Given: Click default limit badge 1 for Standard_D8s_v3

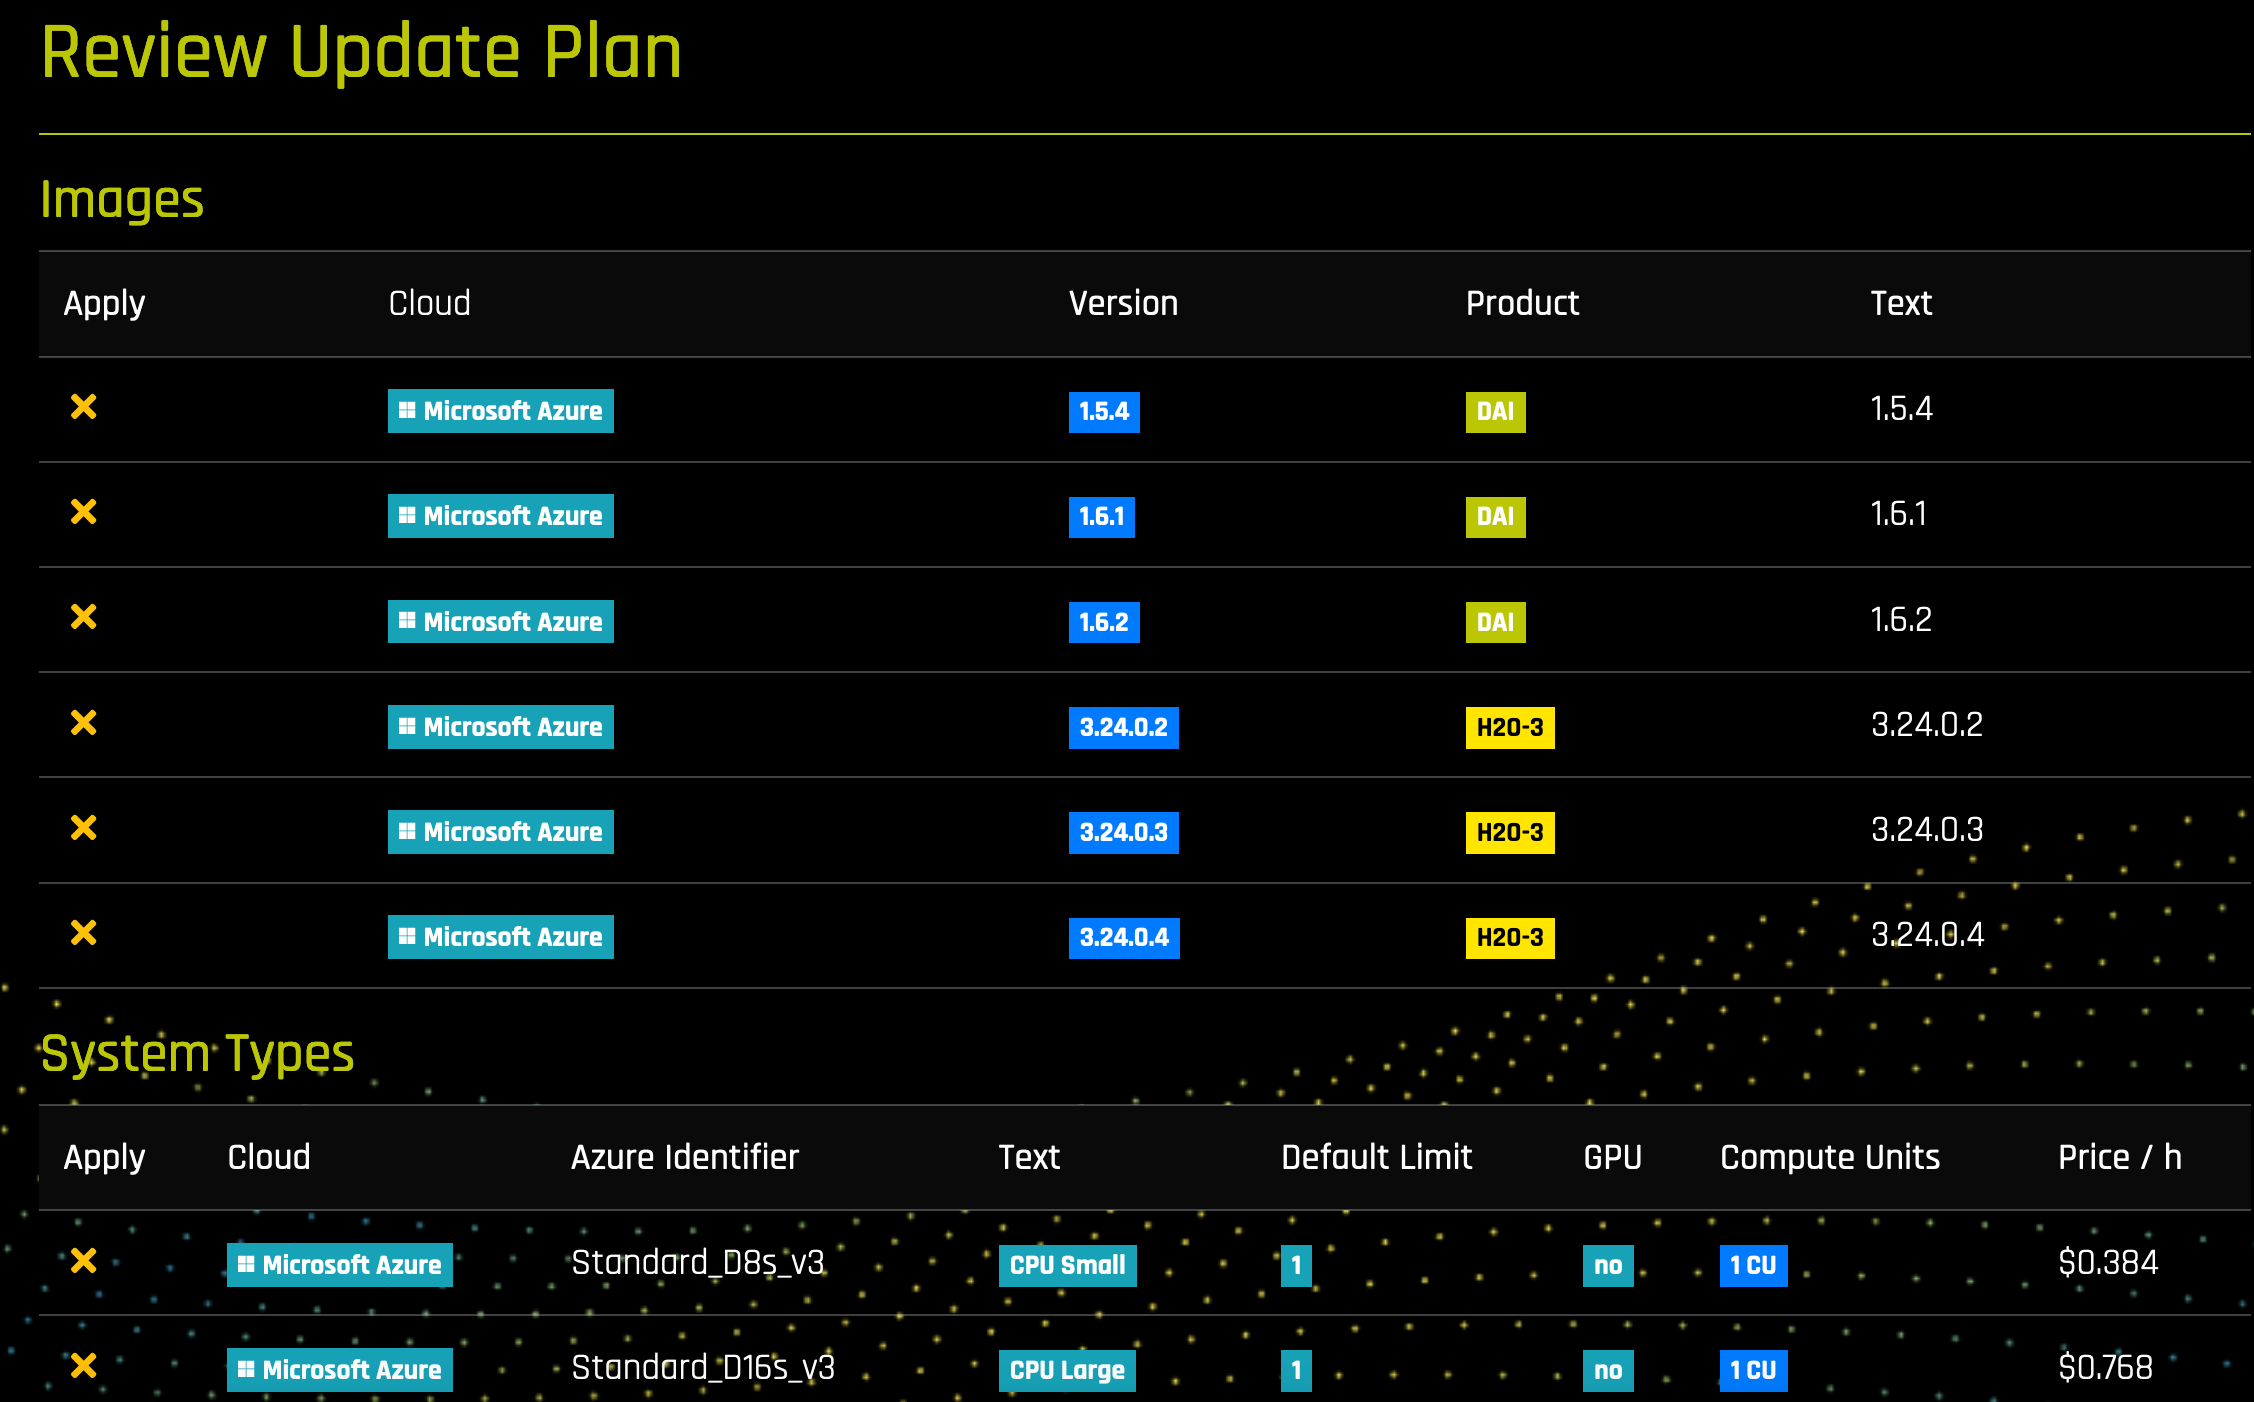Looking at the screenshot, I should 1296,1266.
